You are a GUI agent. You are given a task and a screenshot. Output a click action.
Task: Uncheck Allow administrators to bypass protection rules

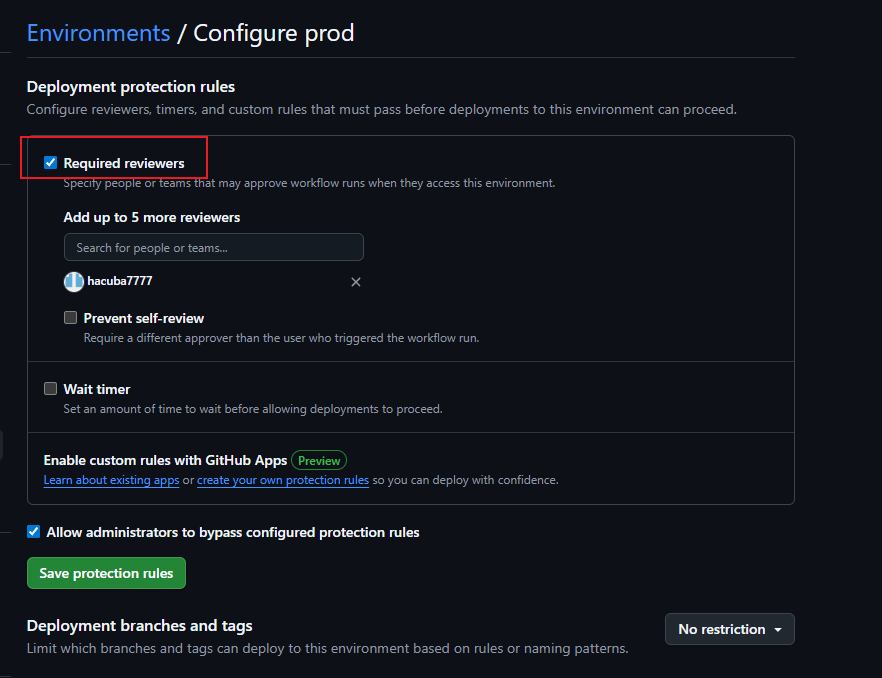[x=34, y=532]
